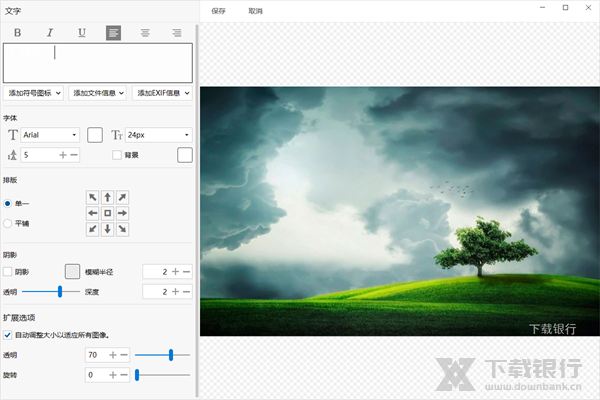The height and width of the screenshot is (400, 600).
Task: Toggle Bold text formatting
Action: [17, 33]
